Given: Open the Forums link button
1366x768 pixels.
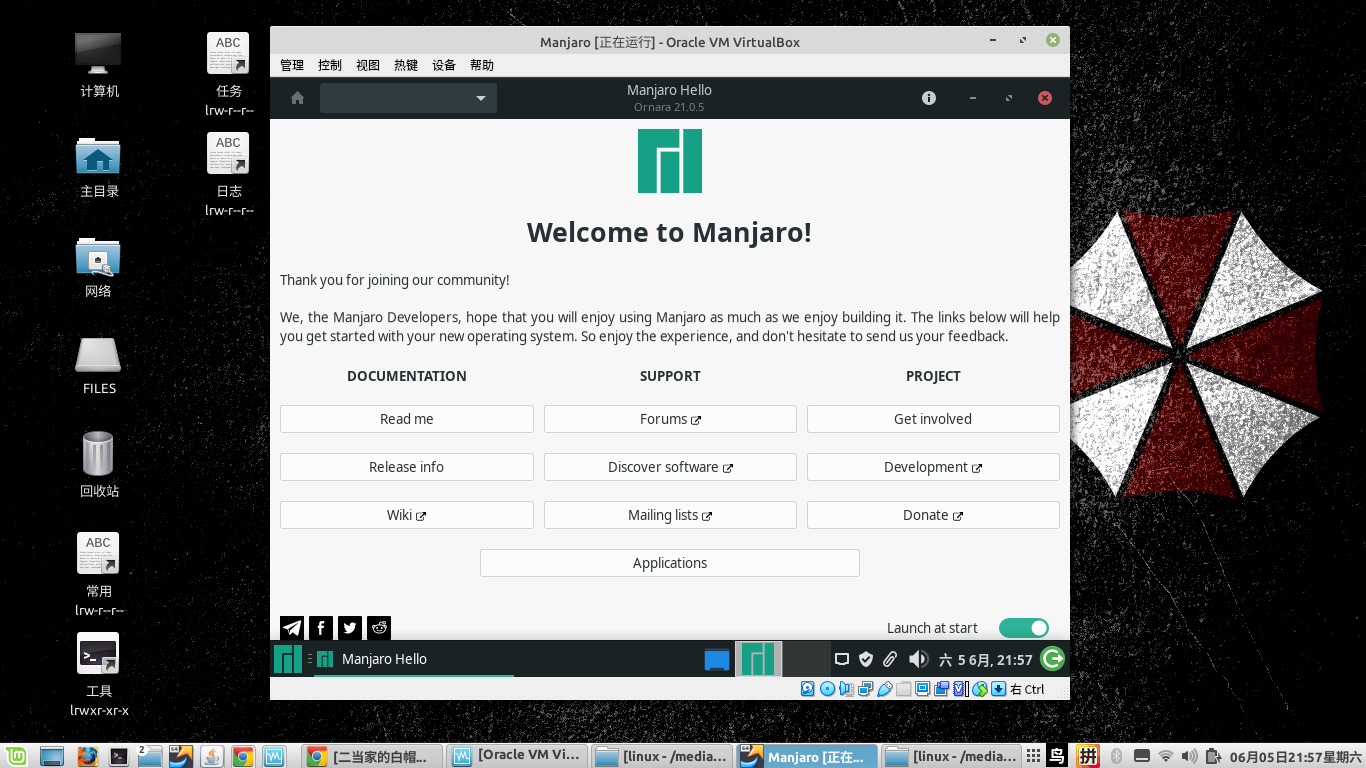Looking at the screenshot, I should (x=670, y=419).
